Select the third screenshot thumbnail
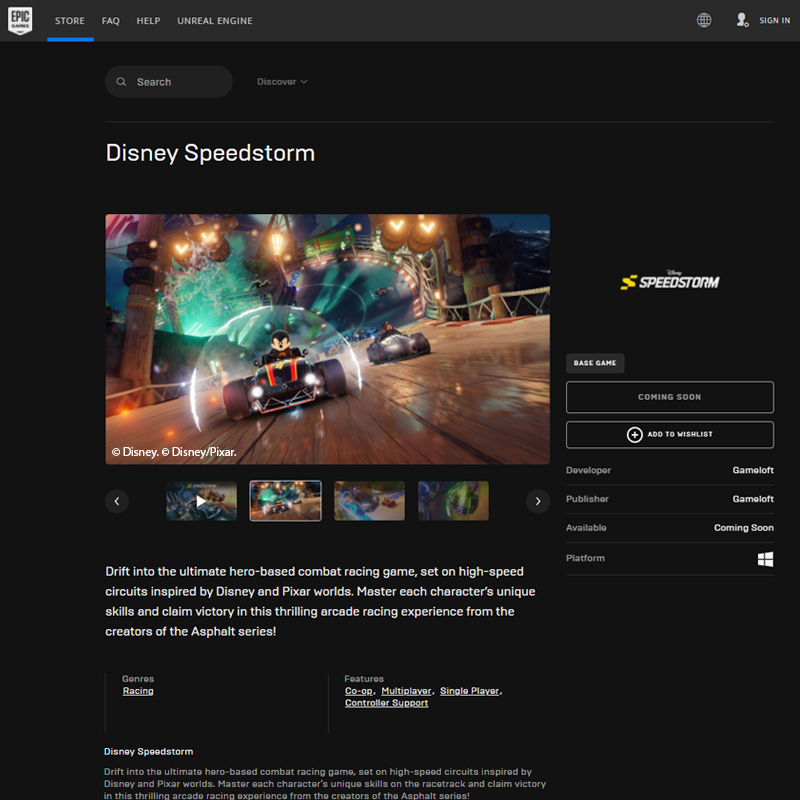The width and height of the screenshot is (800, 800). pyautogui.click(x=369, y=501)
